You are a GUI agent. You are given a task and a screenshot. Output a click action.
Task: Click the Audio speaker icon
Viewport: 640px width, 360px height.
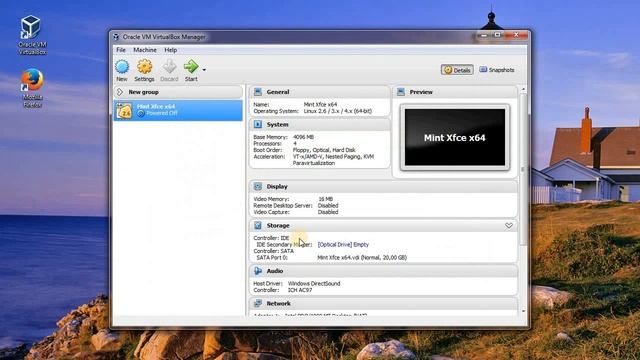click(x=258, y=271)
